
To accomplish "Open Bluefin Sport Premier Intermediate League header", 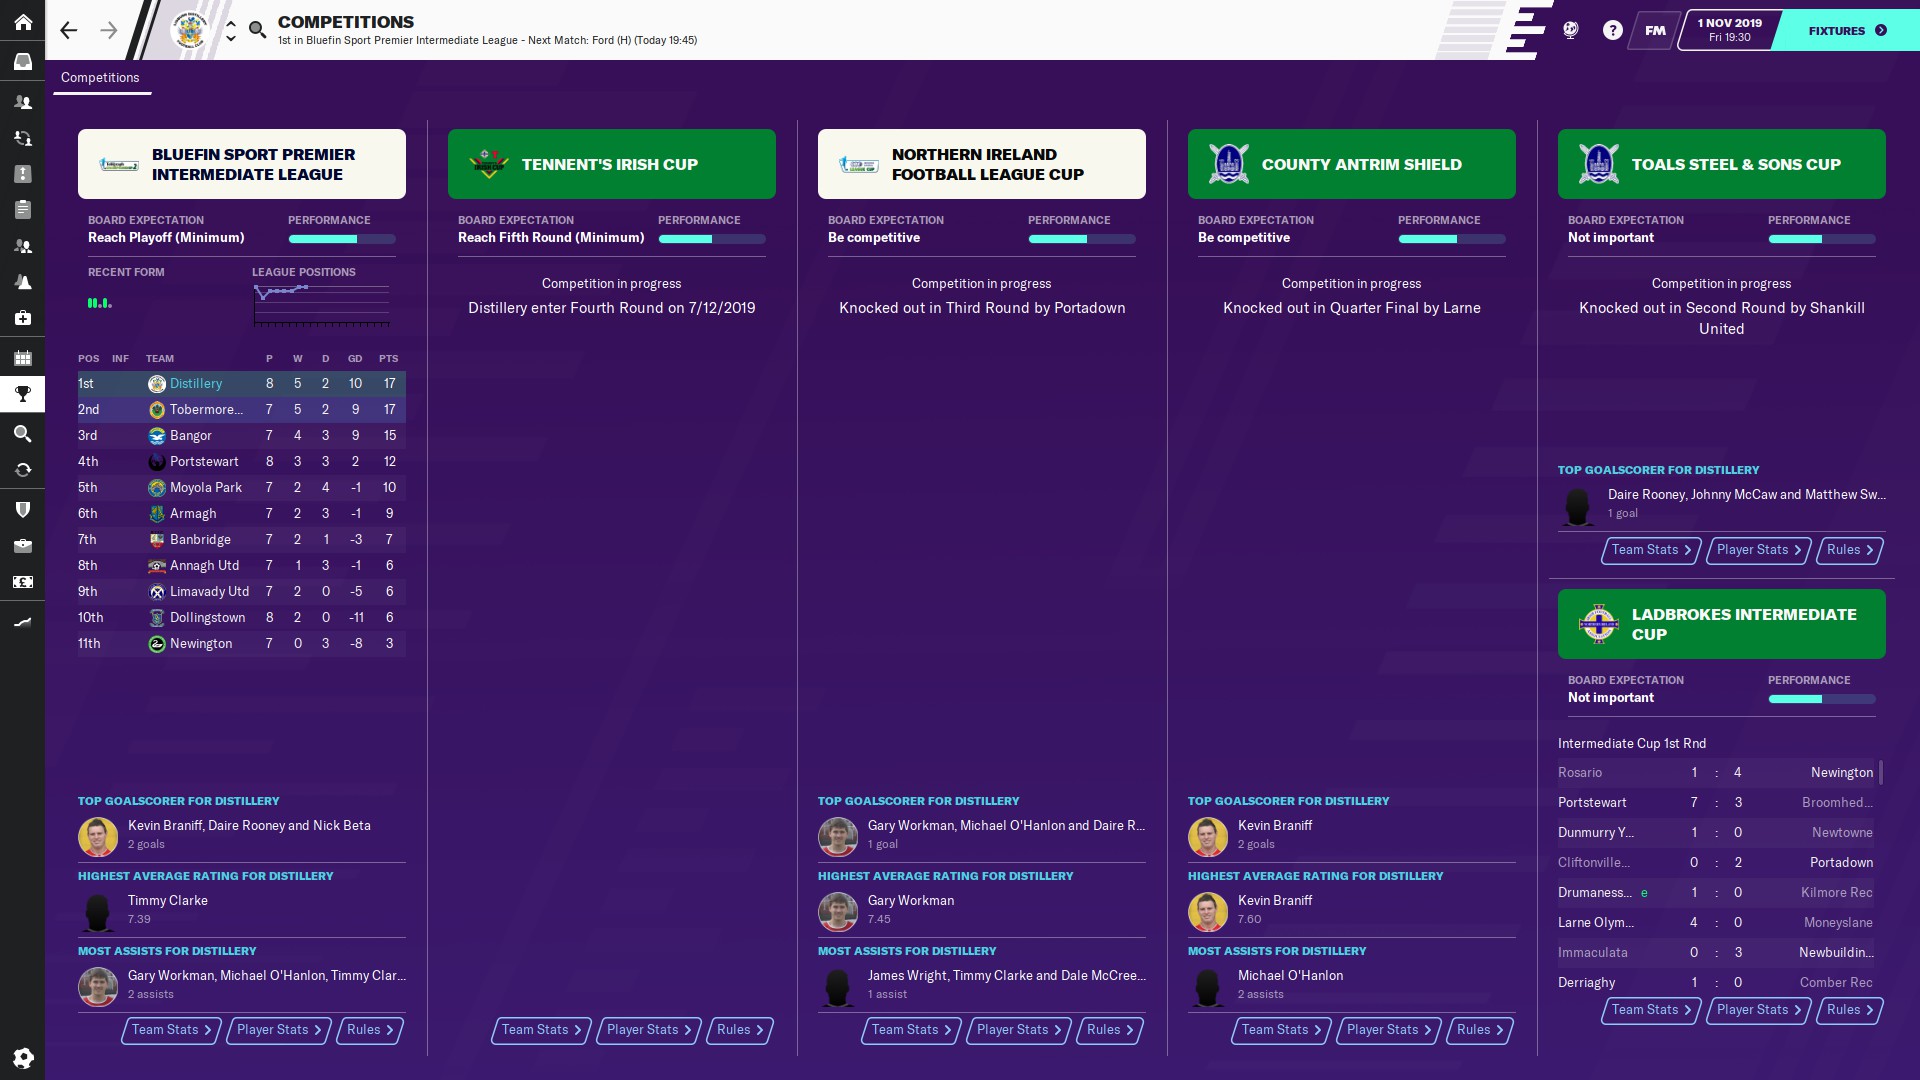I will 242,164.
